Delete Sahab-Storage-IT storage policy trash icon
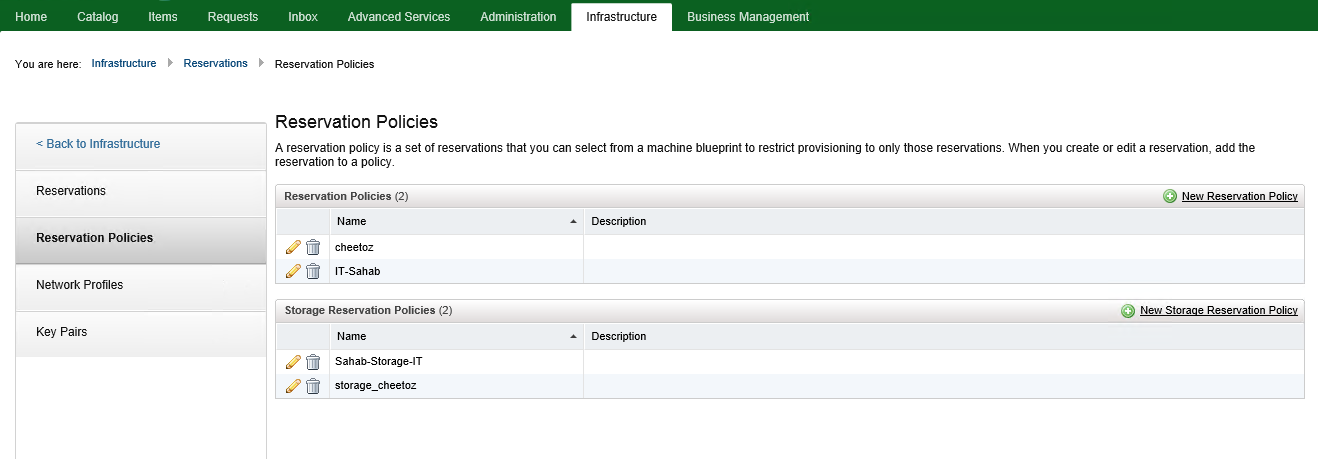 (313, 362)
